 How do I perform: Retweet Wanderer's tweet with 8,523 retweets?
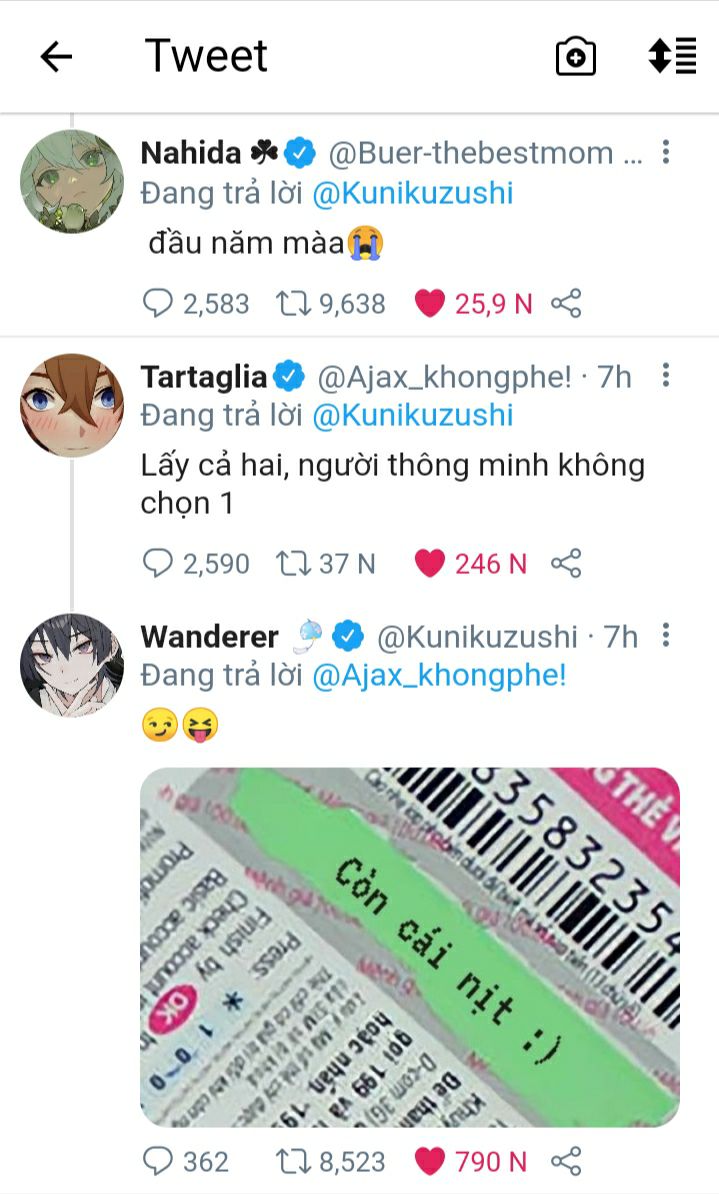pyautogui.click(x=293, y=1161)
